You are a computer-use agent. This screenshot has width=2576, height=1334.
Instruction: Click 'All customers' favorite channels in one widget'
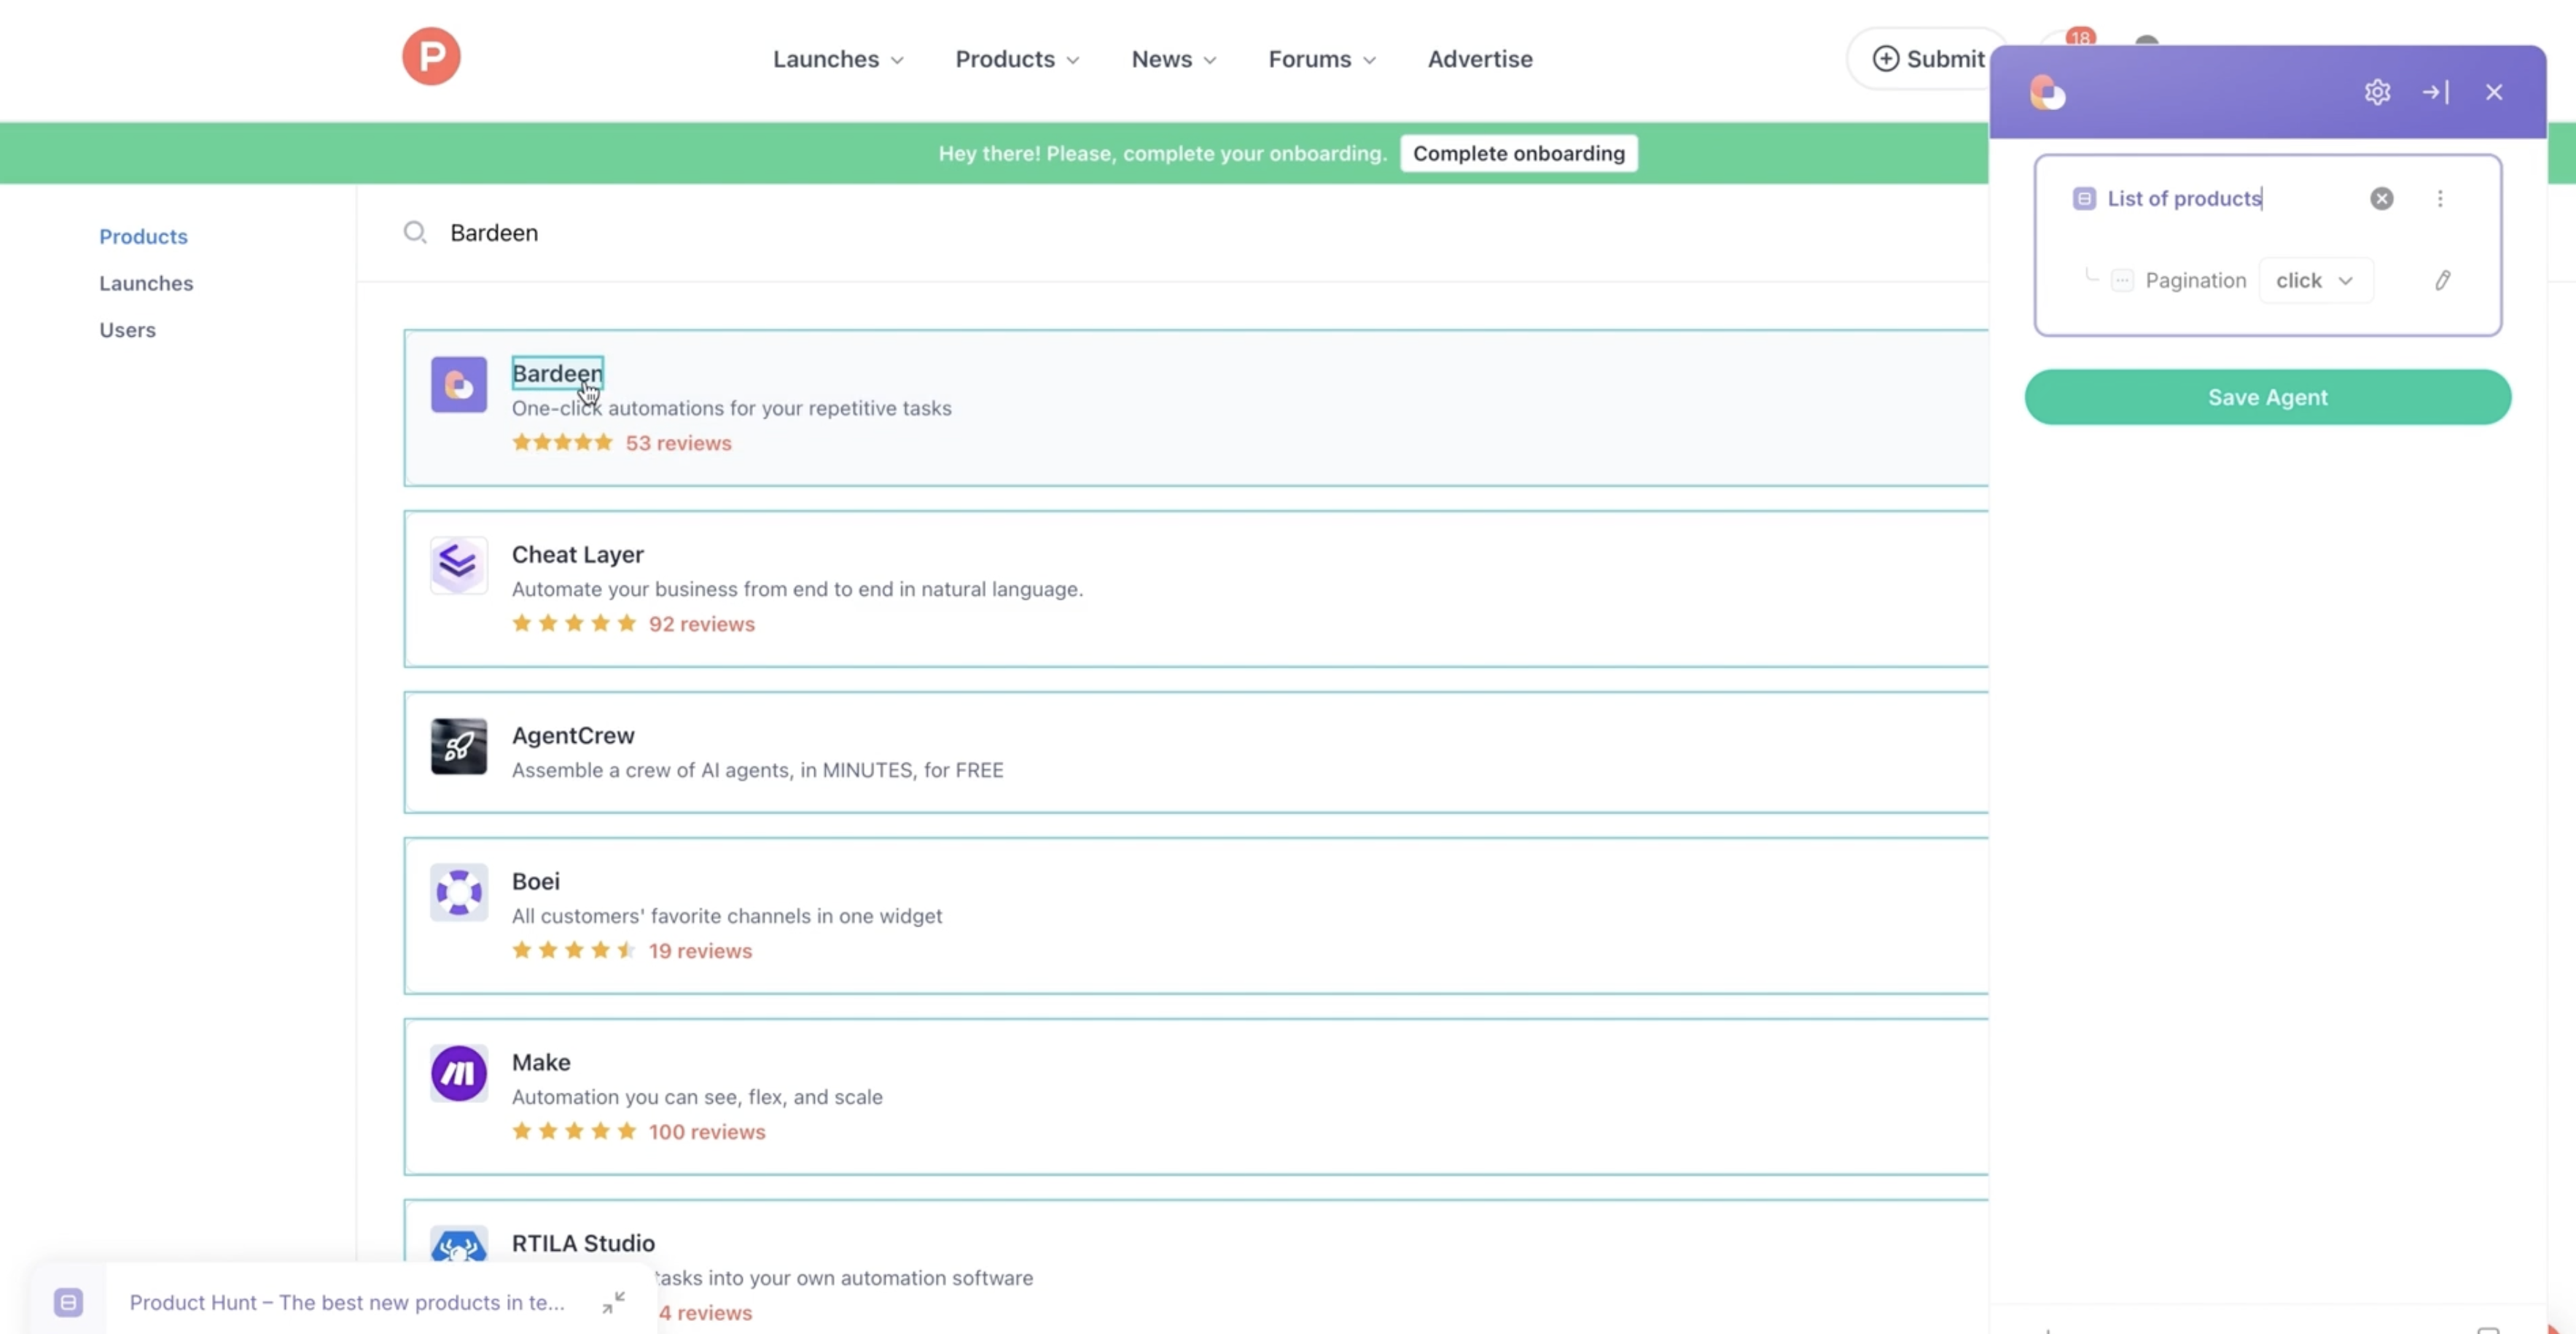(x=726, y=917)
